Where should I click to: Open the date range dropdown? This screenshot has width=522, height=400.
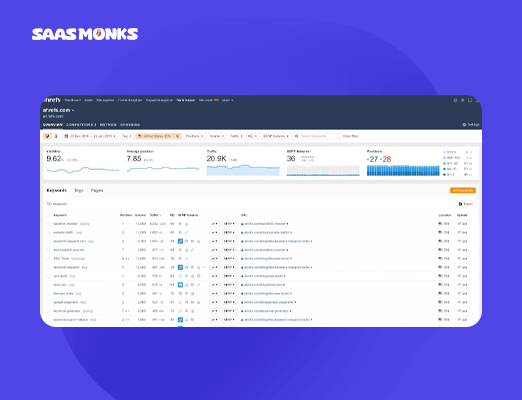pos(90,136)
